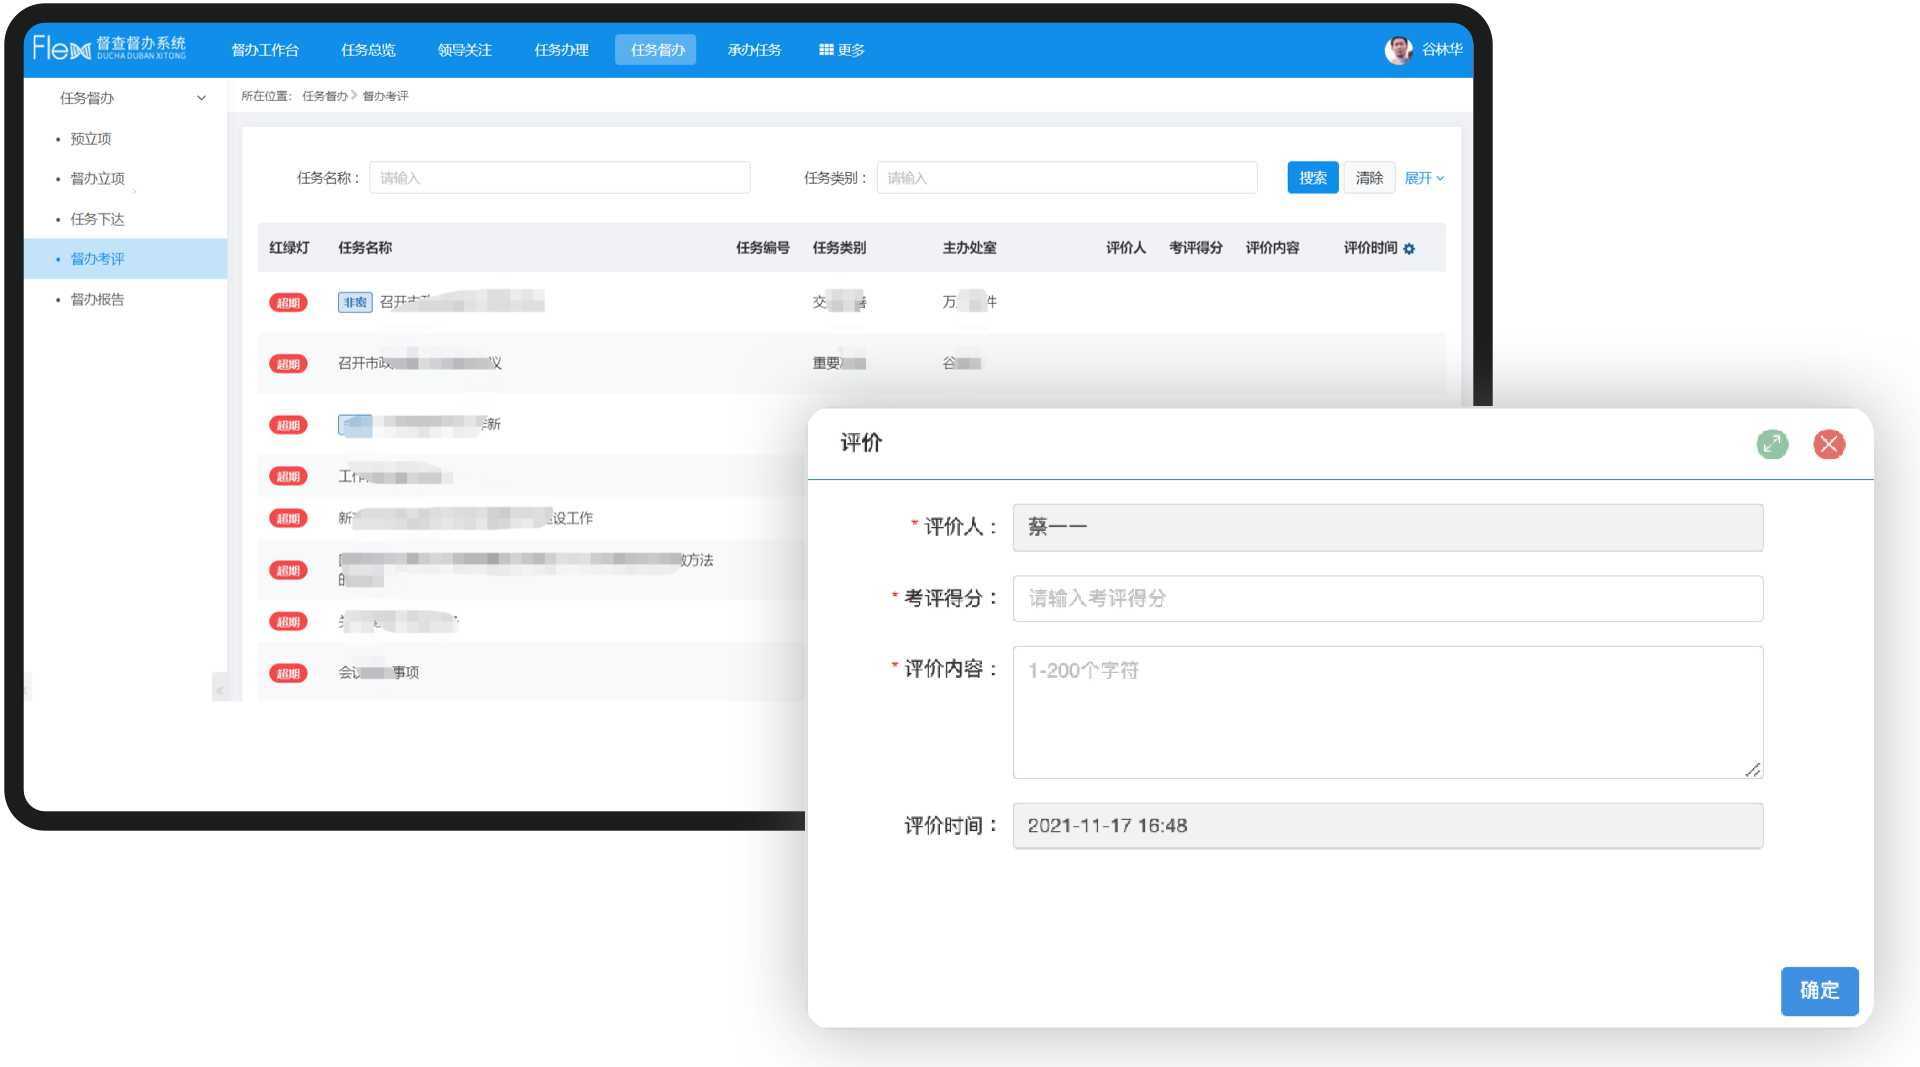The image size is (1920, 1067).
Task: Switch to 督办工作台 tab
Action: click(265, 50)
